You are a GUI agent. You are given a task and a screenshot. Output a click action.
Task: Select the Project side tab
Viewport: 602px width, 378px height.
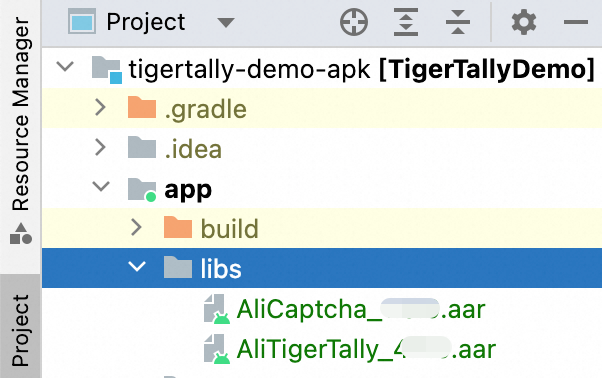[20, 330]
